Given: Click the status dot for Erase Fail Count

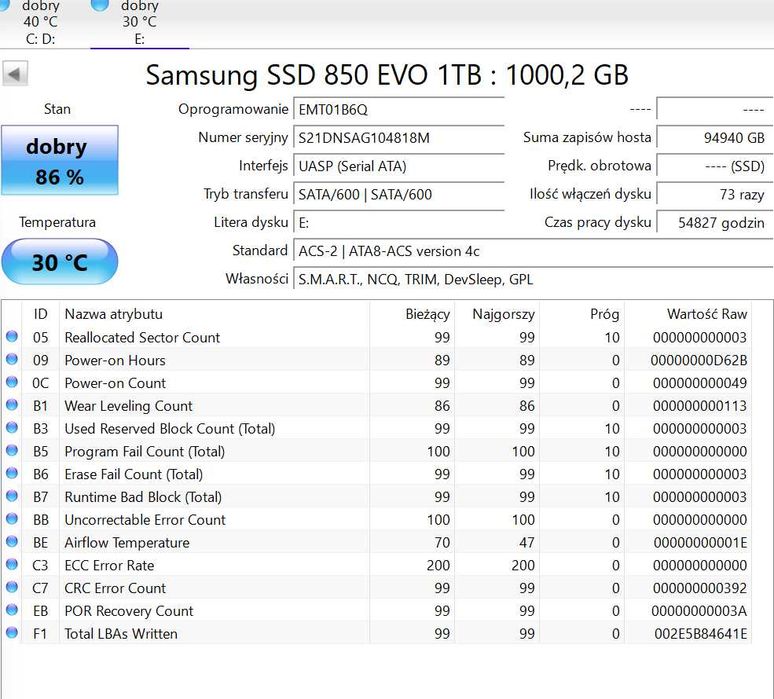Looking at the screenshot, I should [12, 473].
